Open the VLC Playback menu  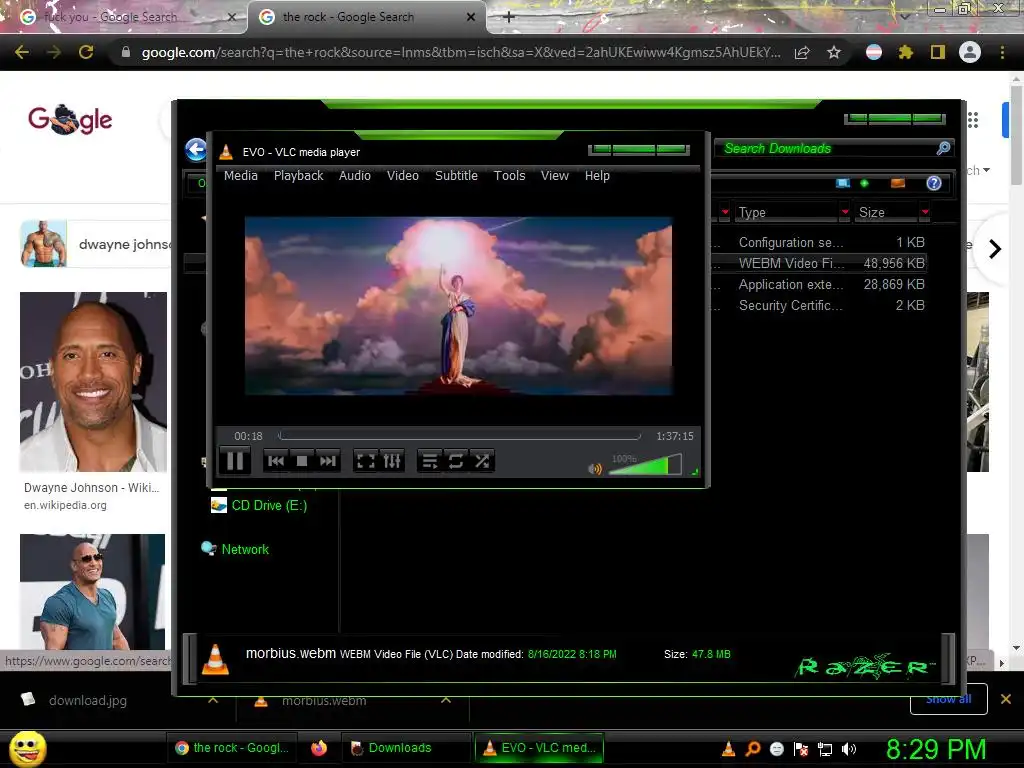point(298,176)
